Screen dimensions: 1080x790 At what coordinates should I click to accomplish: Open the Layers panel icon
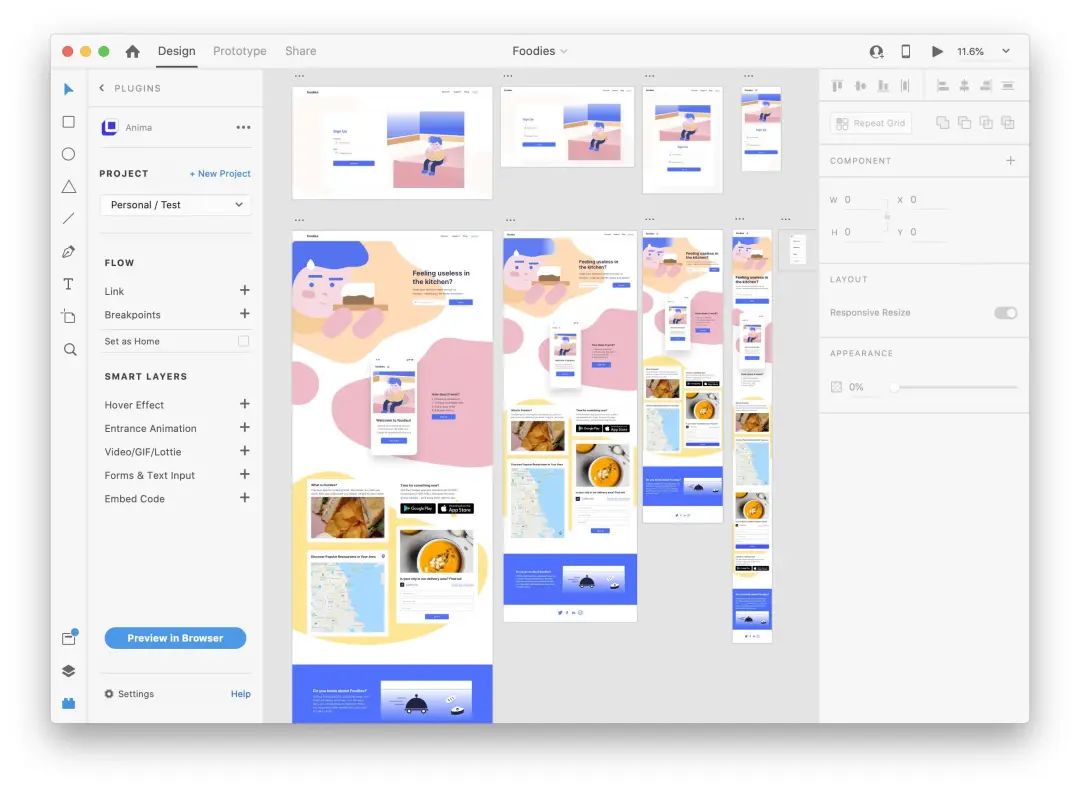68,671
